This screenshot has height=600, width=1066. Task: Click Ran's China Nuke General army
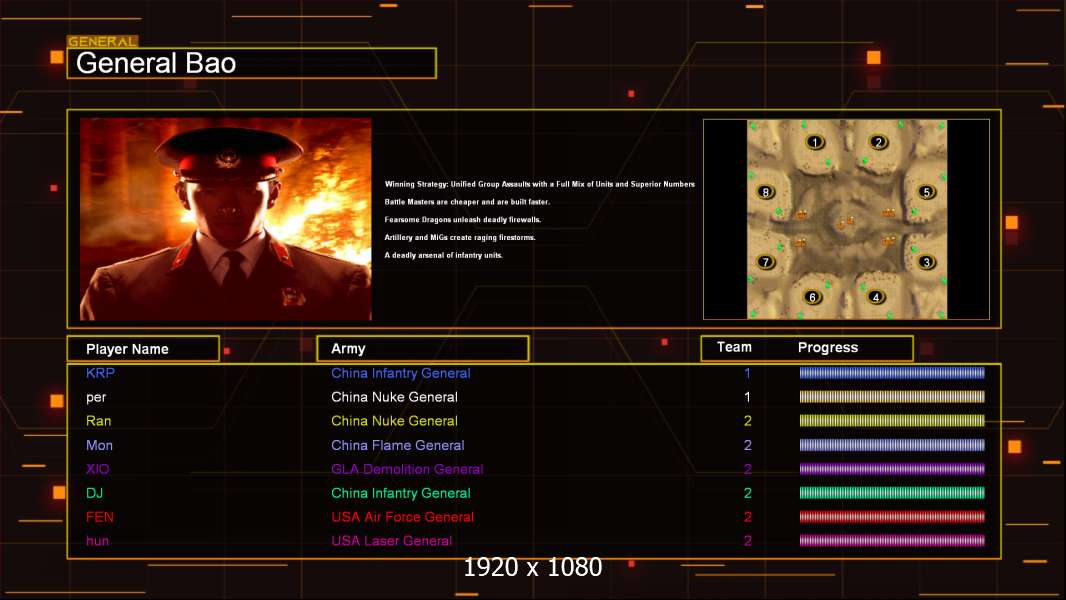(394, 421)
